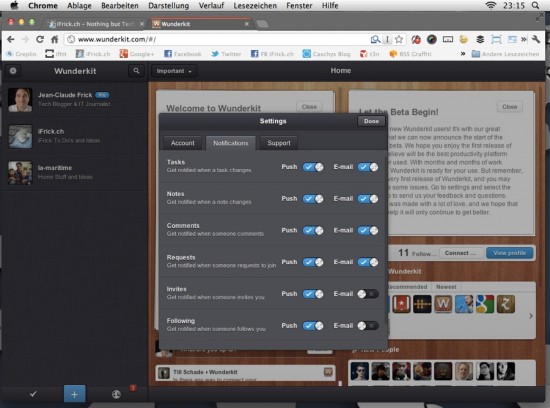Viewport: 550px width, 408px height.
Task: Close the Welcome to Wunderkit card
Action: click(309, 107)
